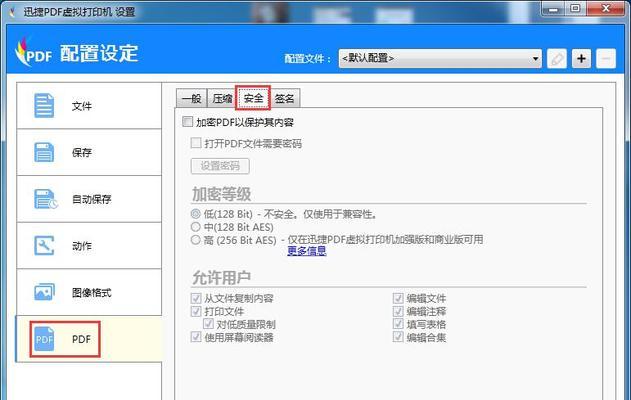Viewport: 631px width, 400px height.
Task: Select 动作 label in the sidebar
Action: (82, 246)
